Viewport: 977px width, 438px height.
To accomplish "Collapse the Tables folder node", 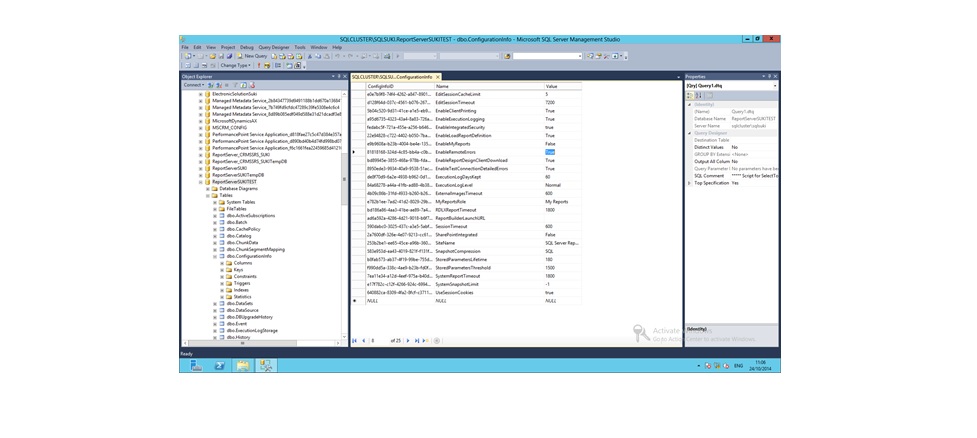I will pyautogui.click(x=207, y=195).
